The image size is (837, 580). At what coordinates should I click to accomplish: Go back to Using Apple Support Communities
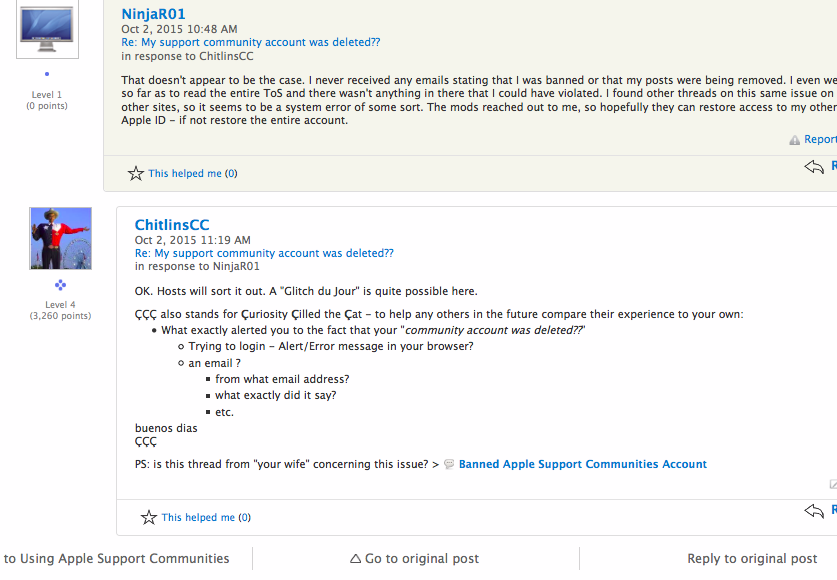pyautogui.click(x=117, y=559)
